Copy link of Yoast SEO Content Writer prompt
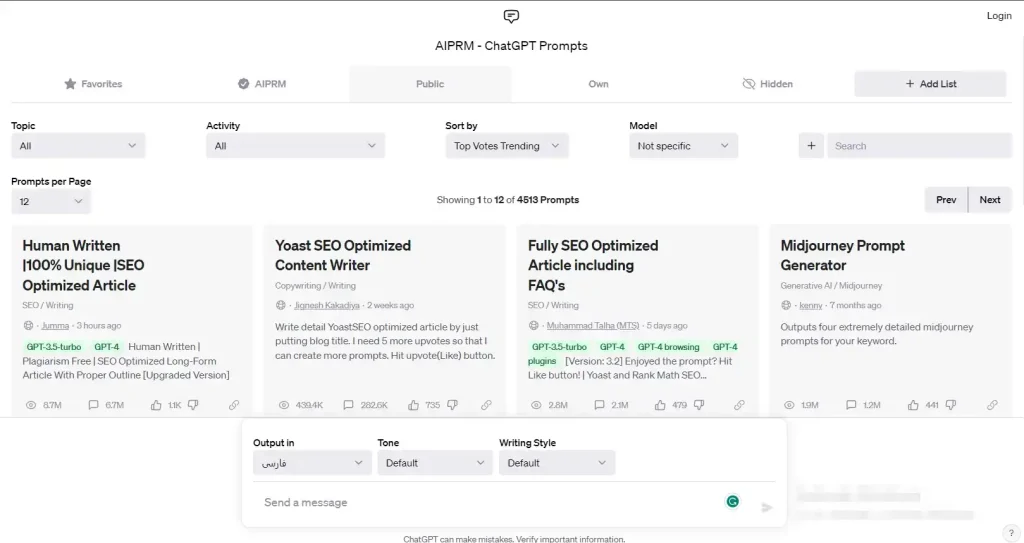The width and height of the screenshot is (1024, 543). (x=487, y=405)
